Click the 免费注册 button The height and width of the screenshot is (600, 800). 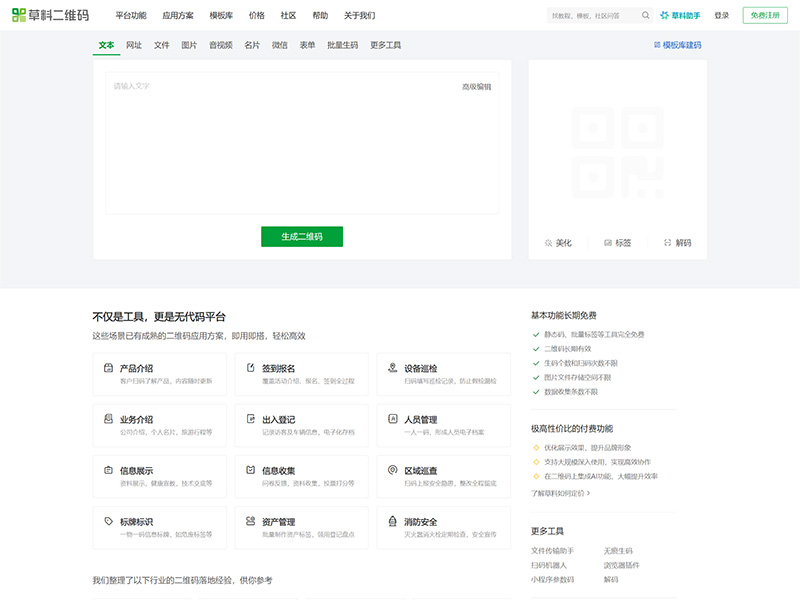click(764, 16)
